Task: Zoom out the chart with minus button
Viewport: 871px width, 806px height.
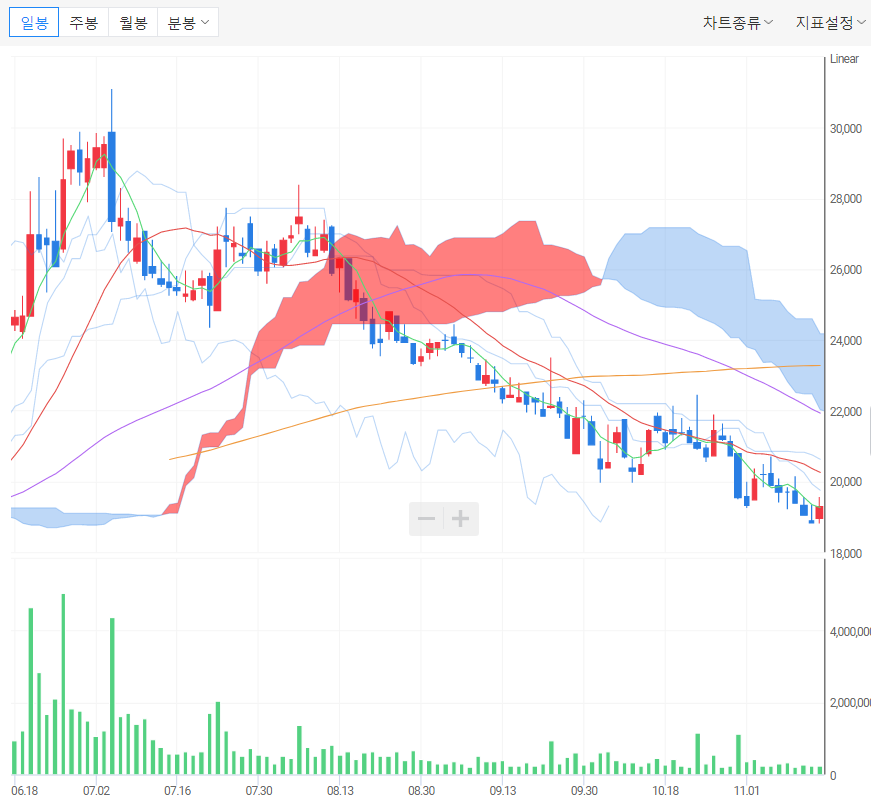Action: [426, 519]
